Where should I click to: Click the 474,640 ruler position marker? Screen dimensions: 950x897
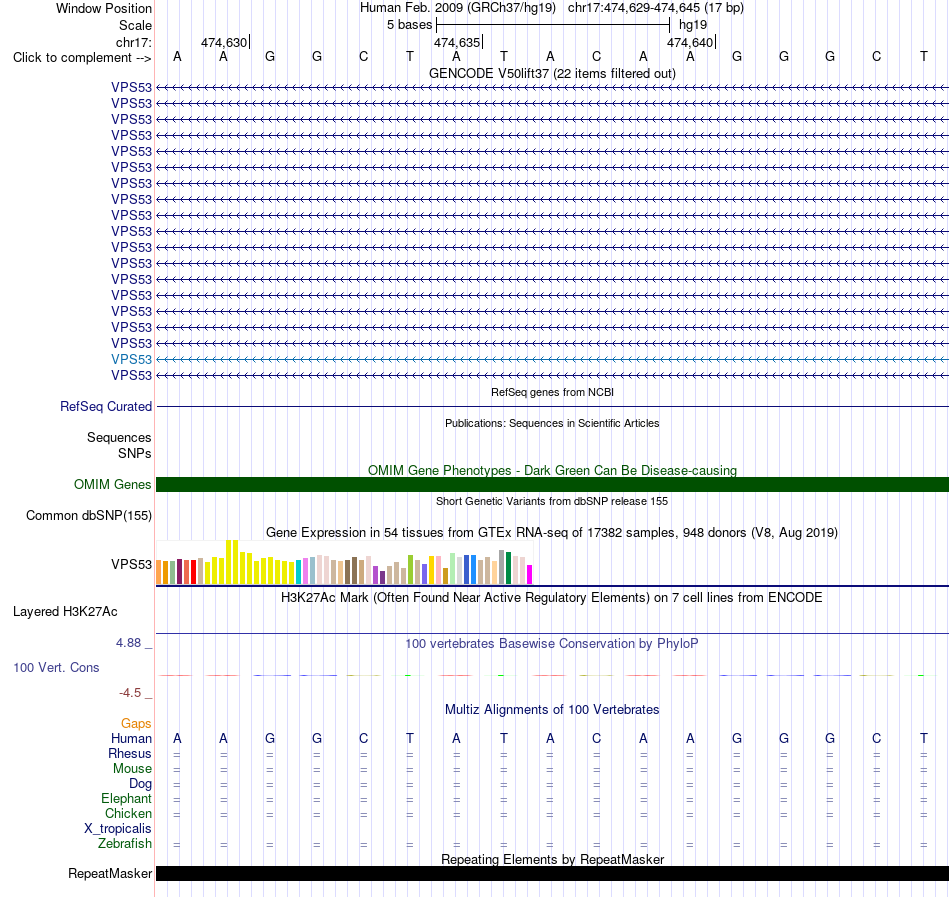point(691,42)
